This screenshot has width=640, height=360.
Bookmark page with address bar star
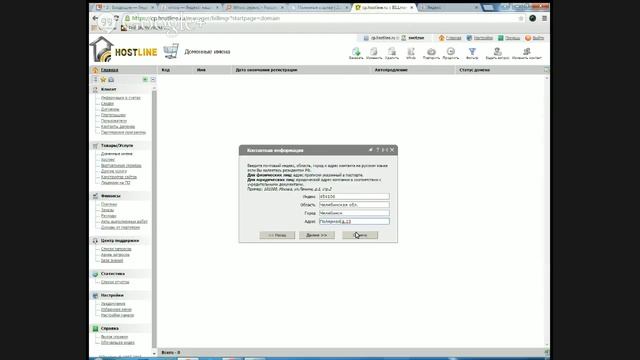pyautogui.click(x=520, y=18)
